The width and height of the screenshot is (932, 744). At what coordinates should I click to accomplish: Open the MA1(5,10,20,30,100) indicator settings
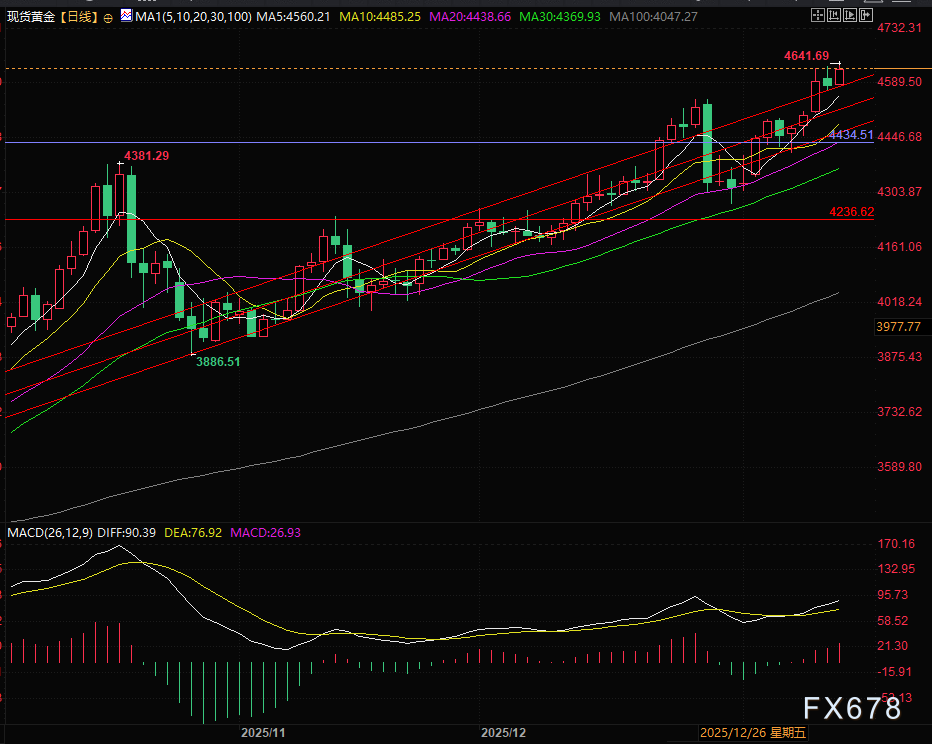192,17
